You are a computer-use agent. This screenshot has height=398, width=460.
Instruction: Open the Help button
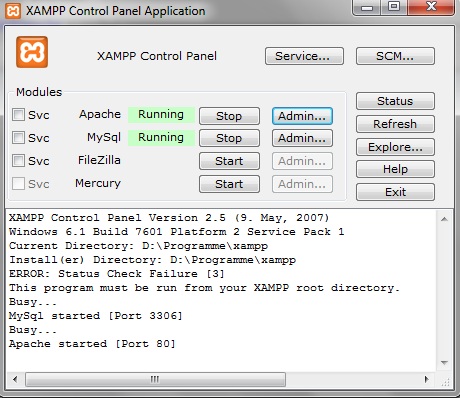coord(395,169)
